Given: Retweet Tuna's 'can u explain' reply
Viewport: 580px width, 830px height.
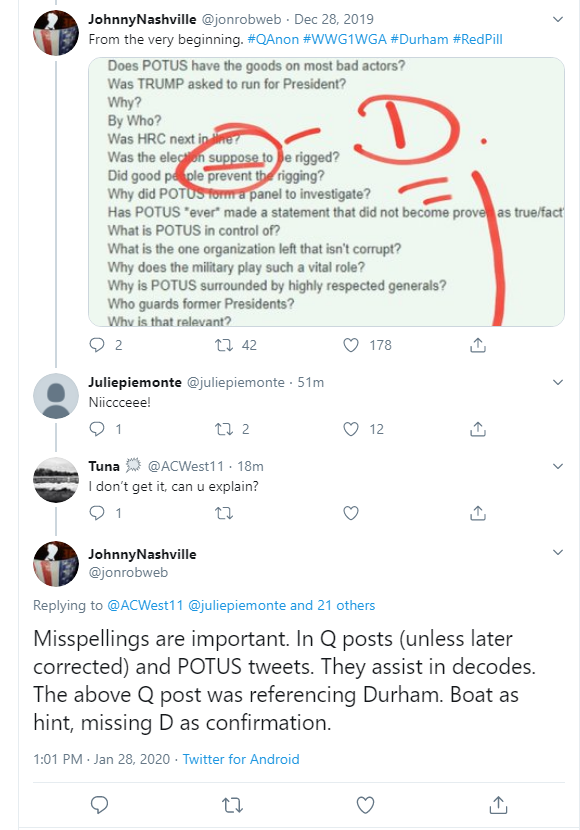Looking at the screenshot, I should click(224, 513).
